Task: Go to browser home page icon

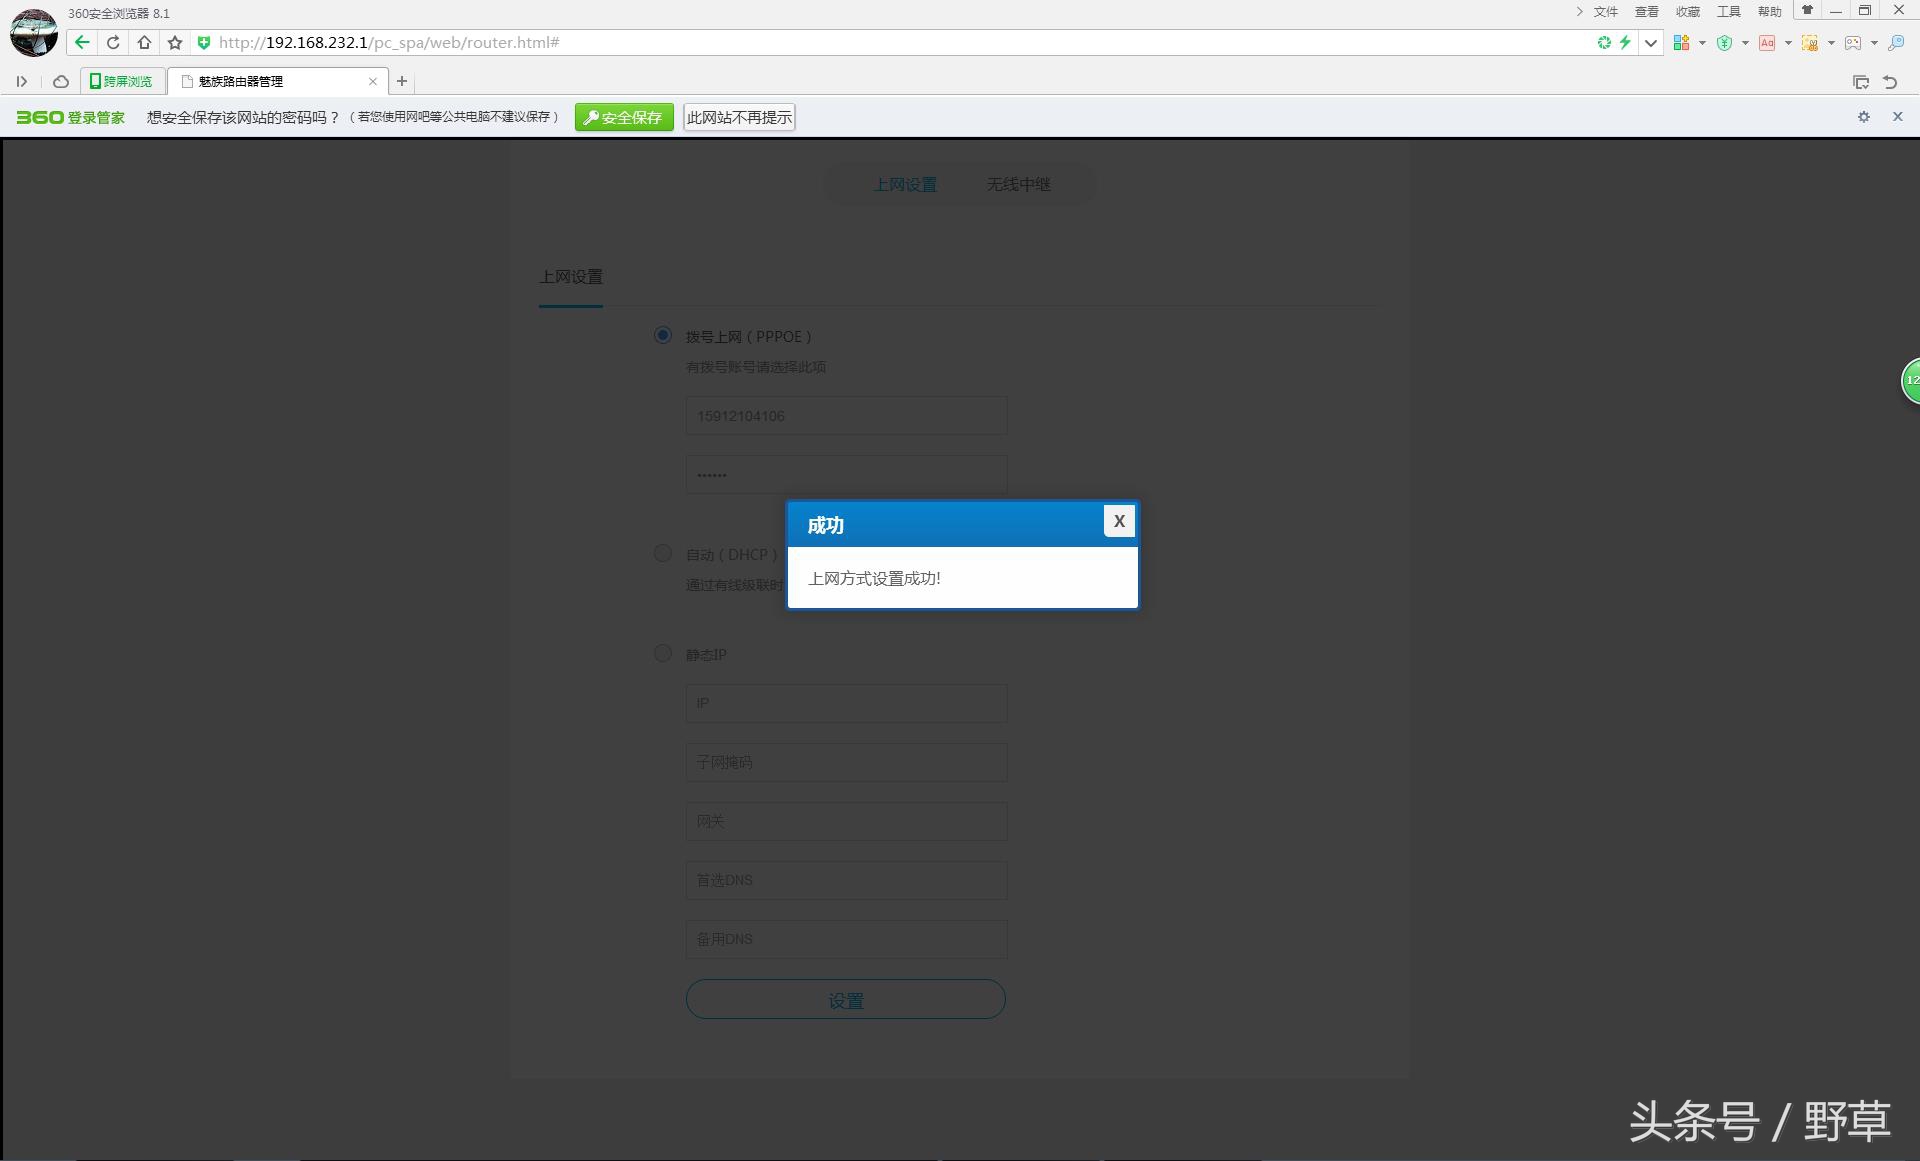Action: (144, 42)
